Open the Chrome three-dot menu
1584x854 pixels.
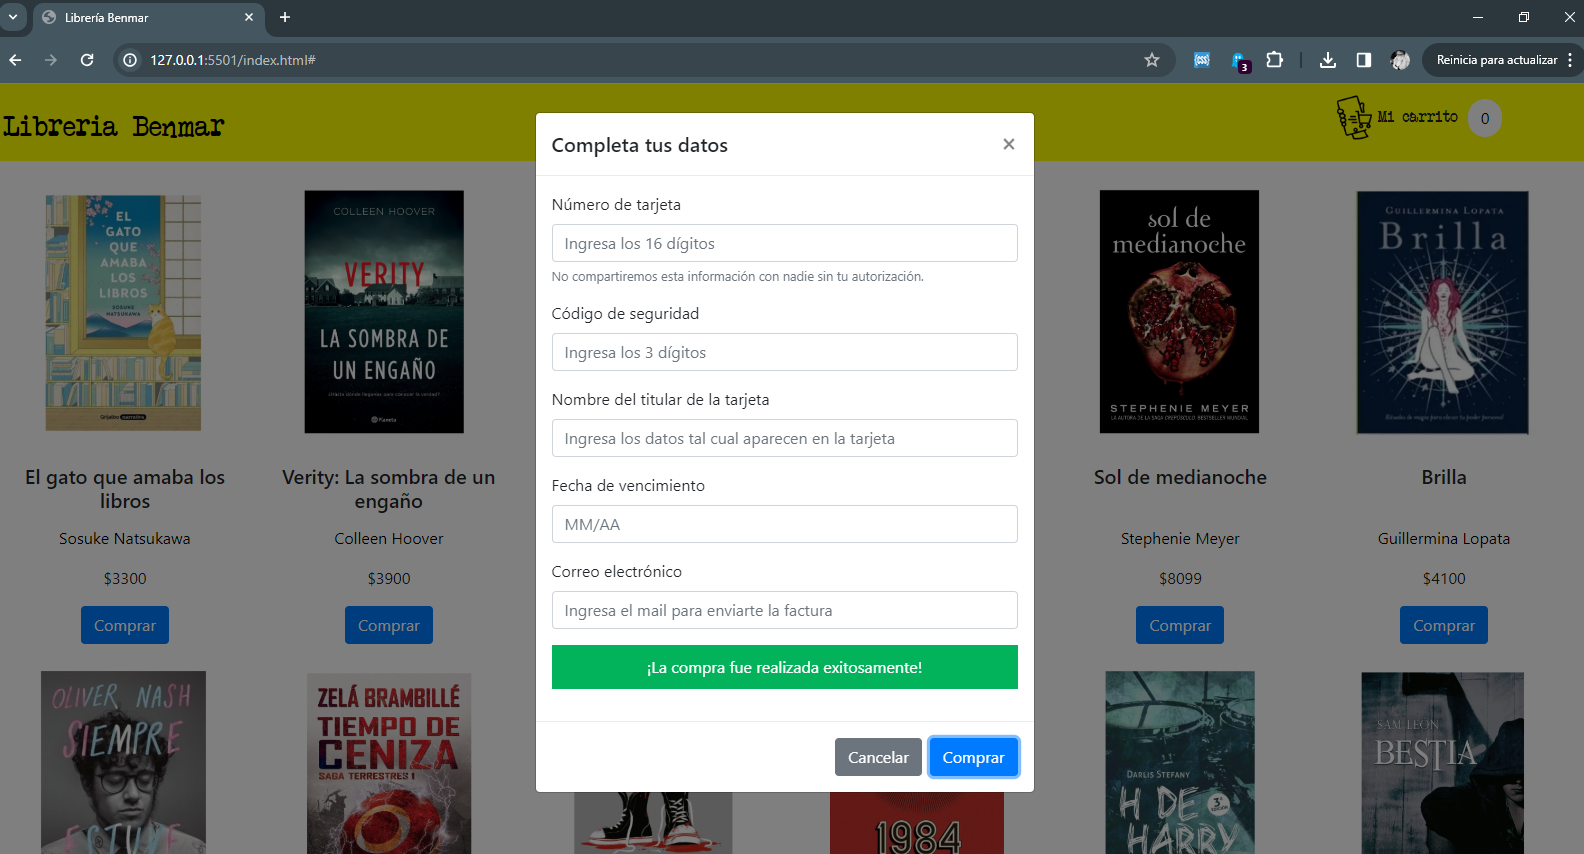tap(1570, 60)
